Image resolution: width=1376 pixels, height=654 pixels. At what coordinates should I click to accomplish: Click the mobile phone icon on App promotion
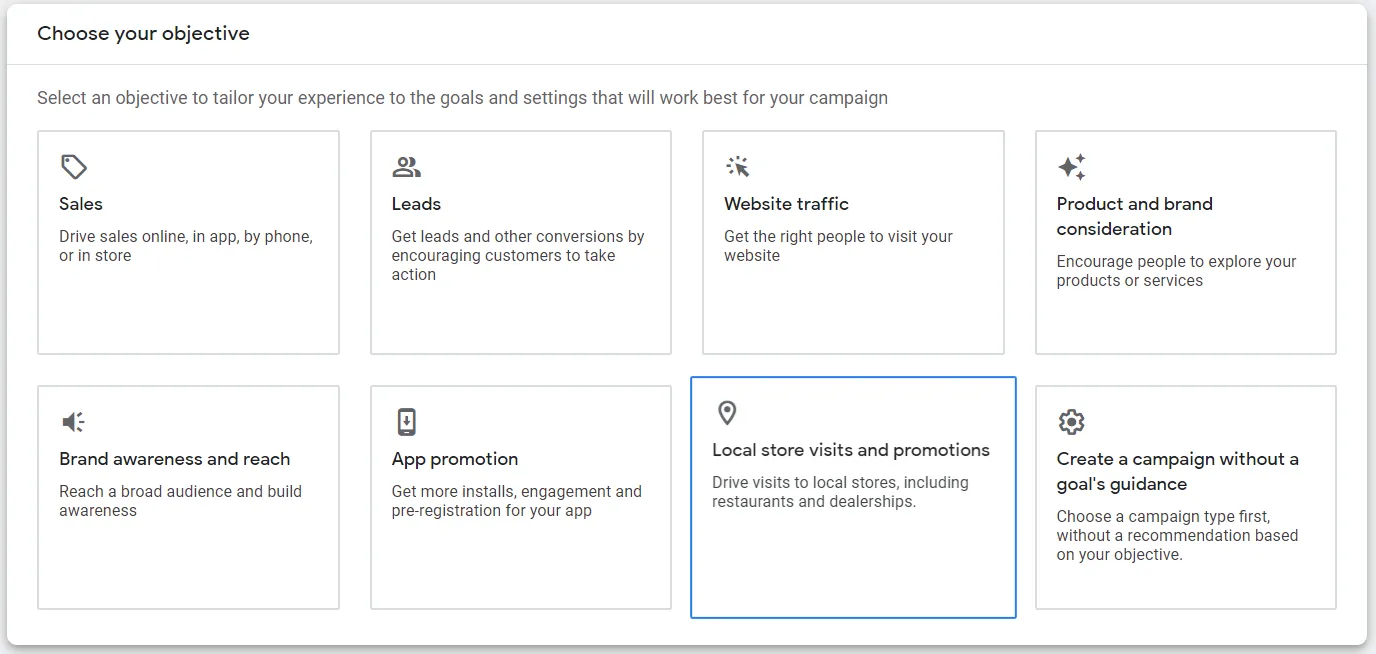(404, 421)
